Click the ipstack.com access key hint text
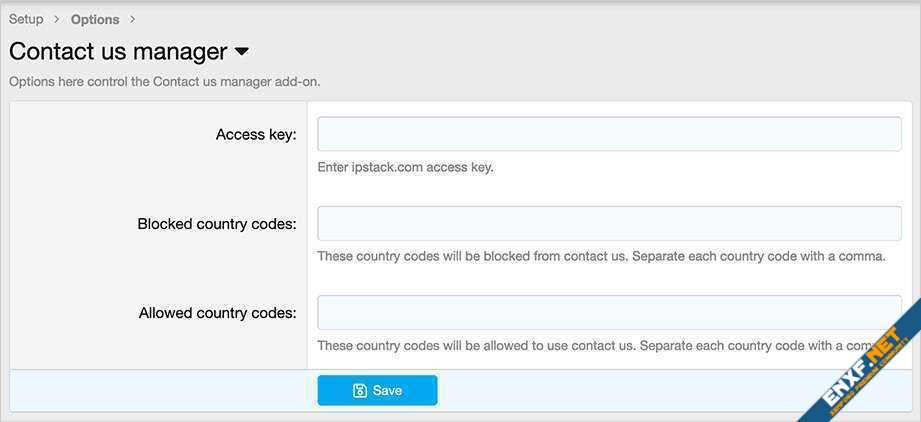The height and width of the screenshot is (422, 921). [x=405, y=167]
